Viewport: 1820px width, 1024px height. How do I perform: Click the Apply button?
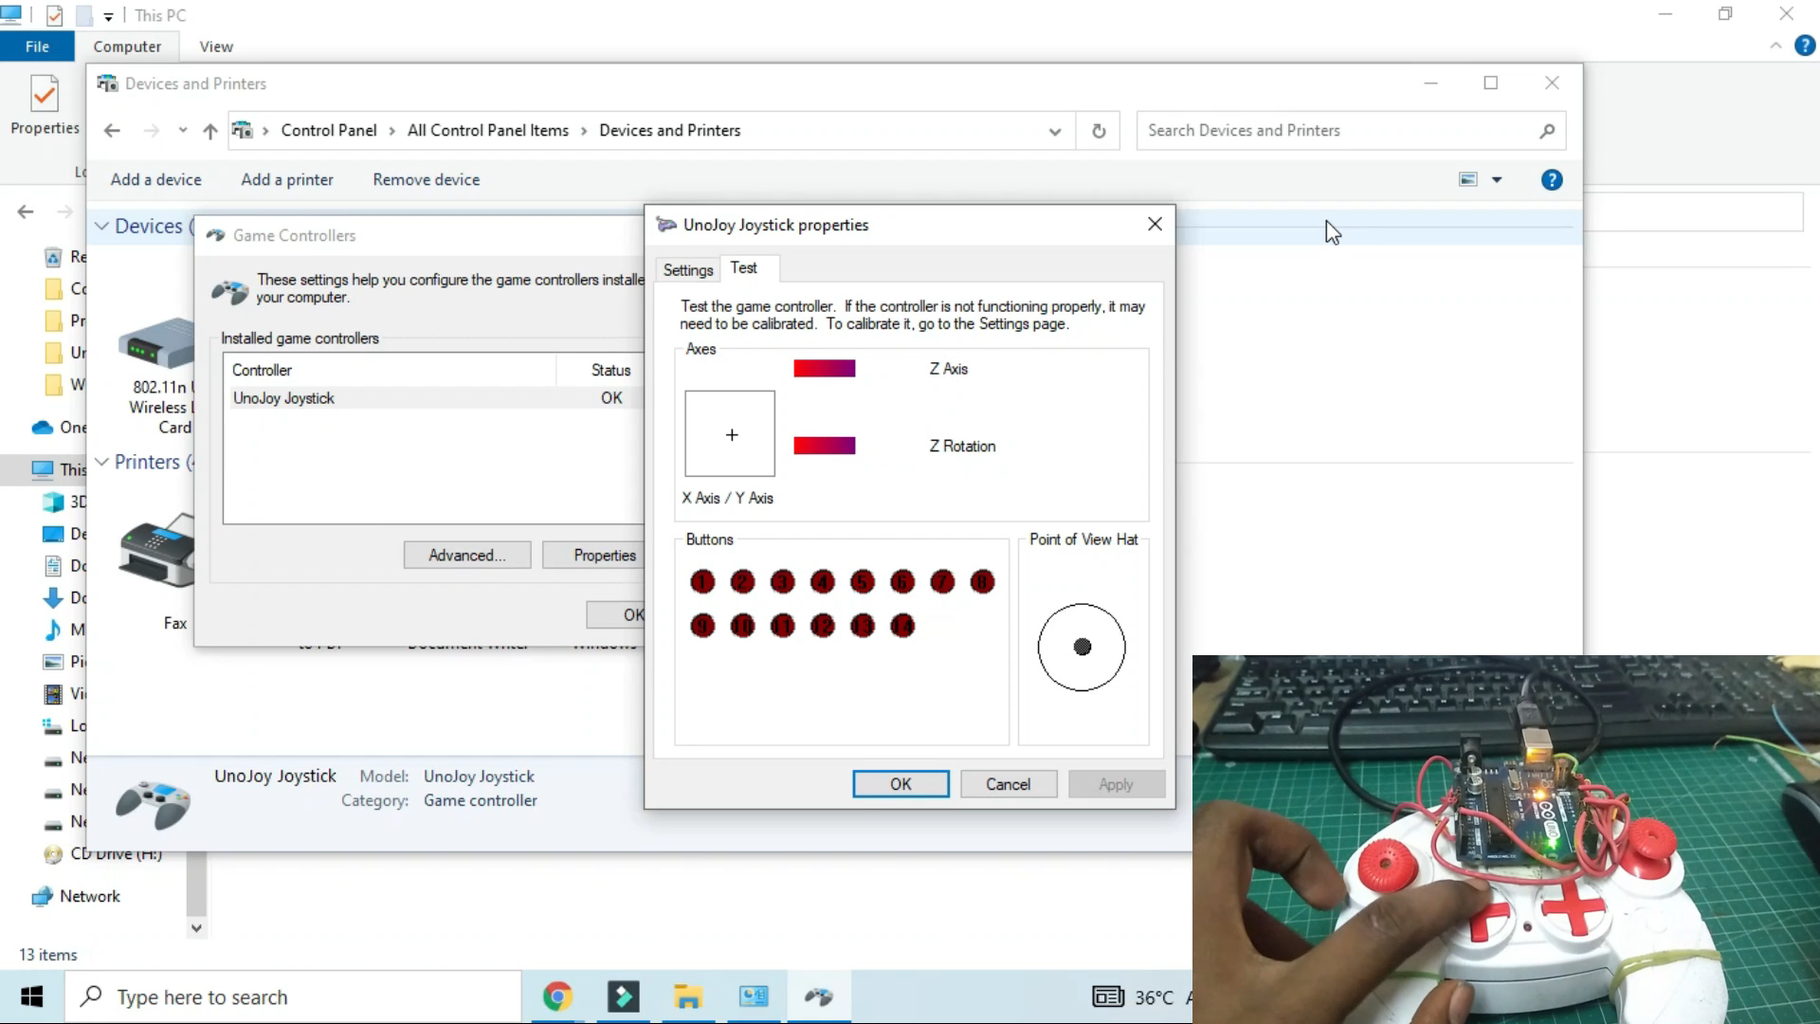(1115, 784)
